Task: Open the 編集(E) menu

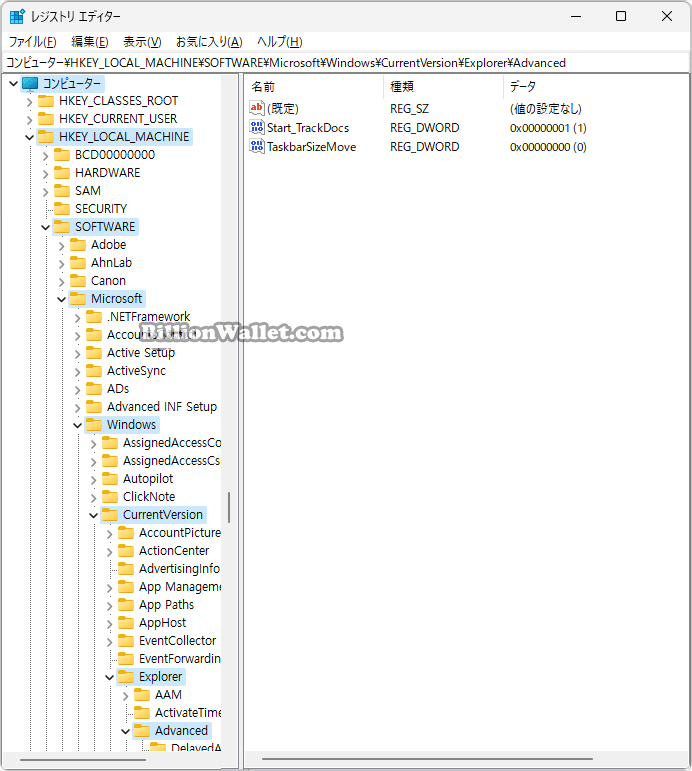Action: (90, 42)
